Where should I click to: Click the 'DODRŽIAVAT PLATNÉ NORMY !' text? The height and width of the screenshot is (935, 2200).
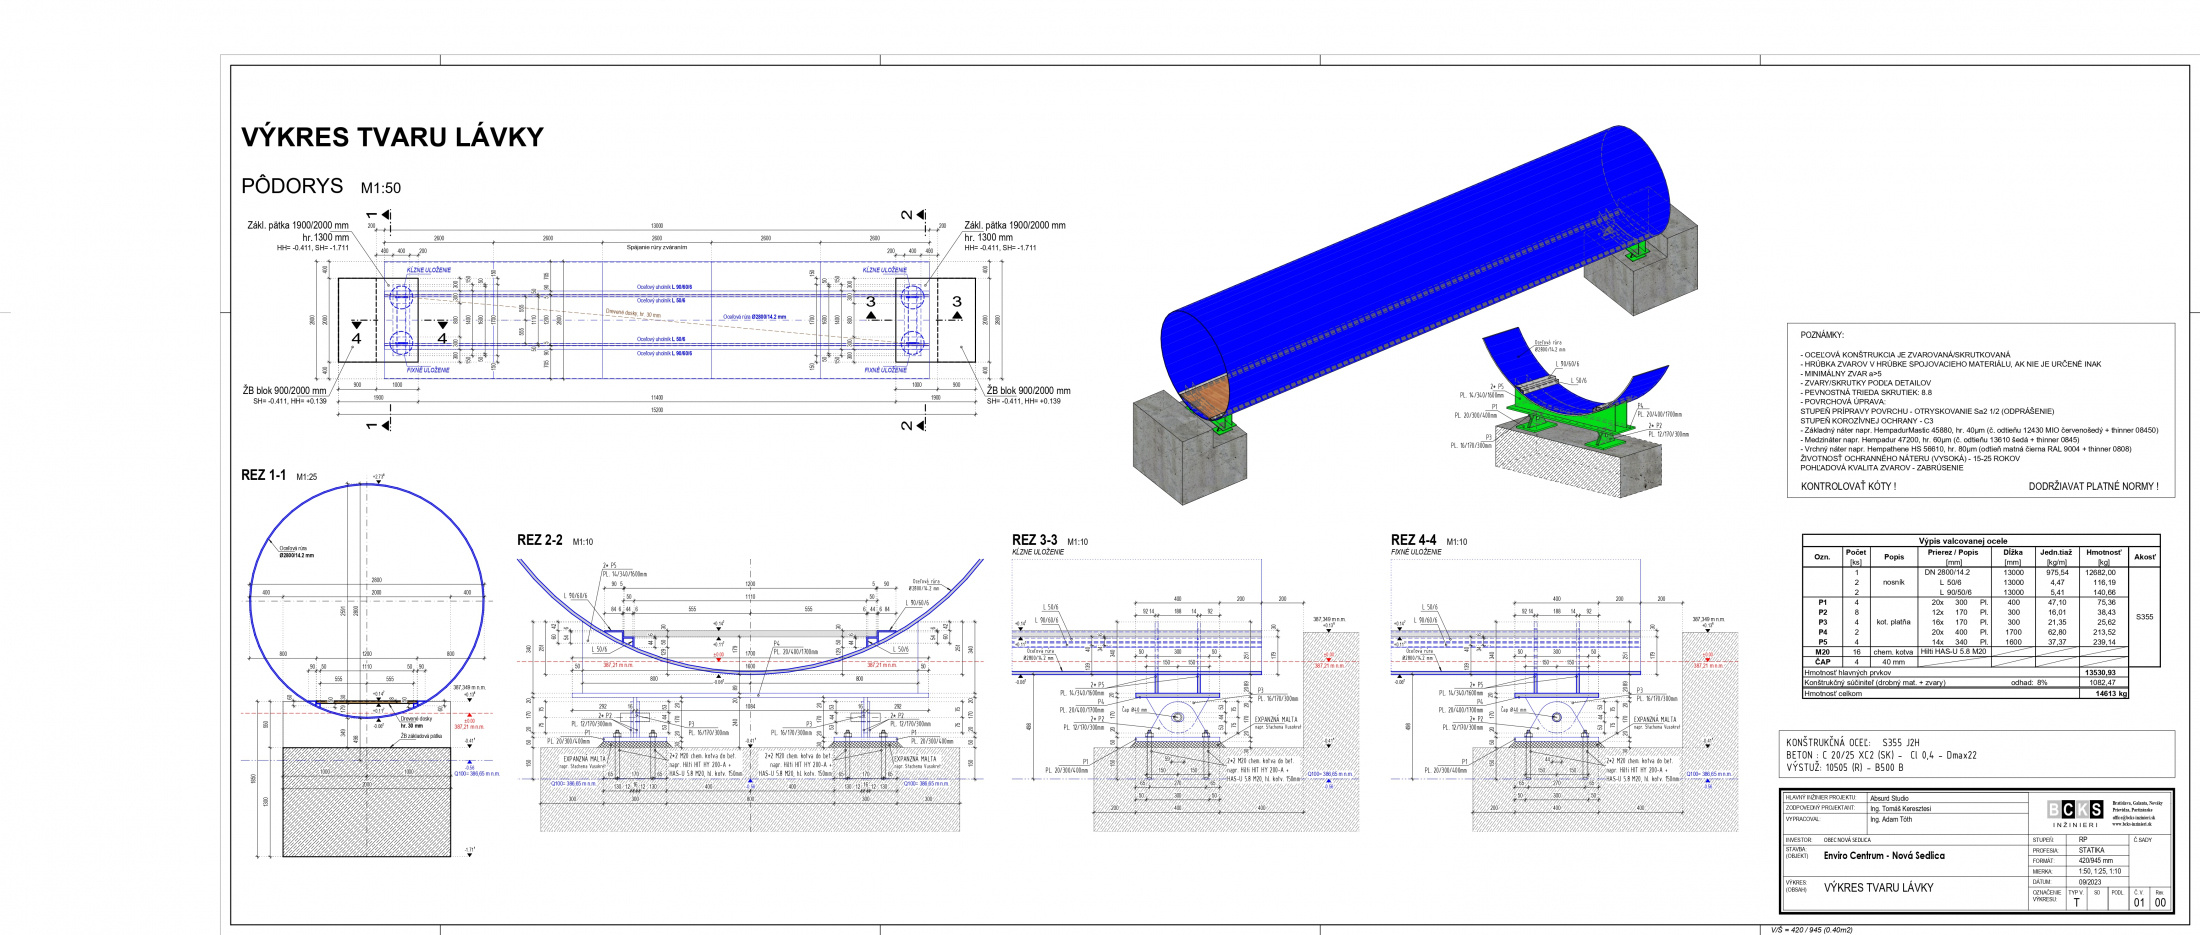point(2093,487)
